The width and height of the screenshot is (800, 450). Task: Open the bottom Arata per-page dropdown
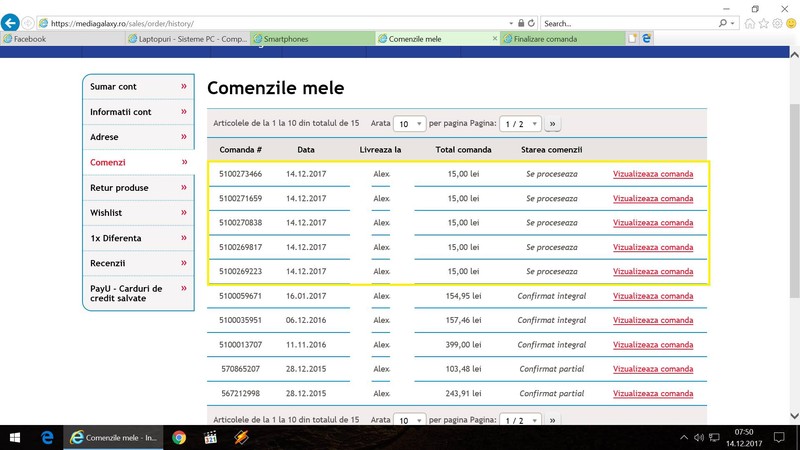(410, 419)
